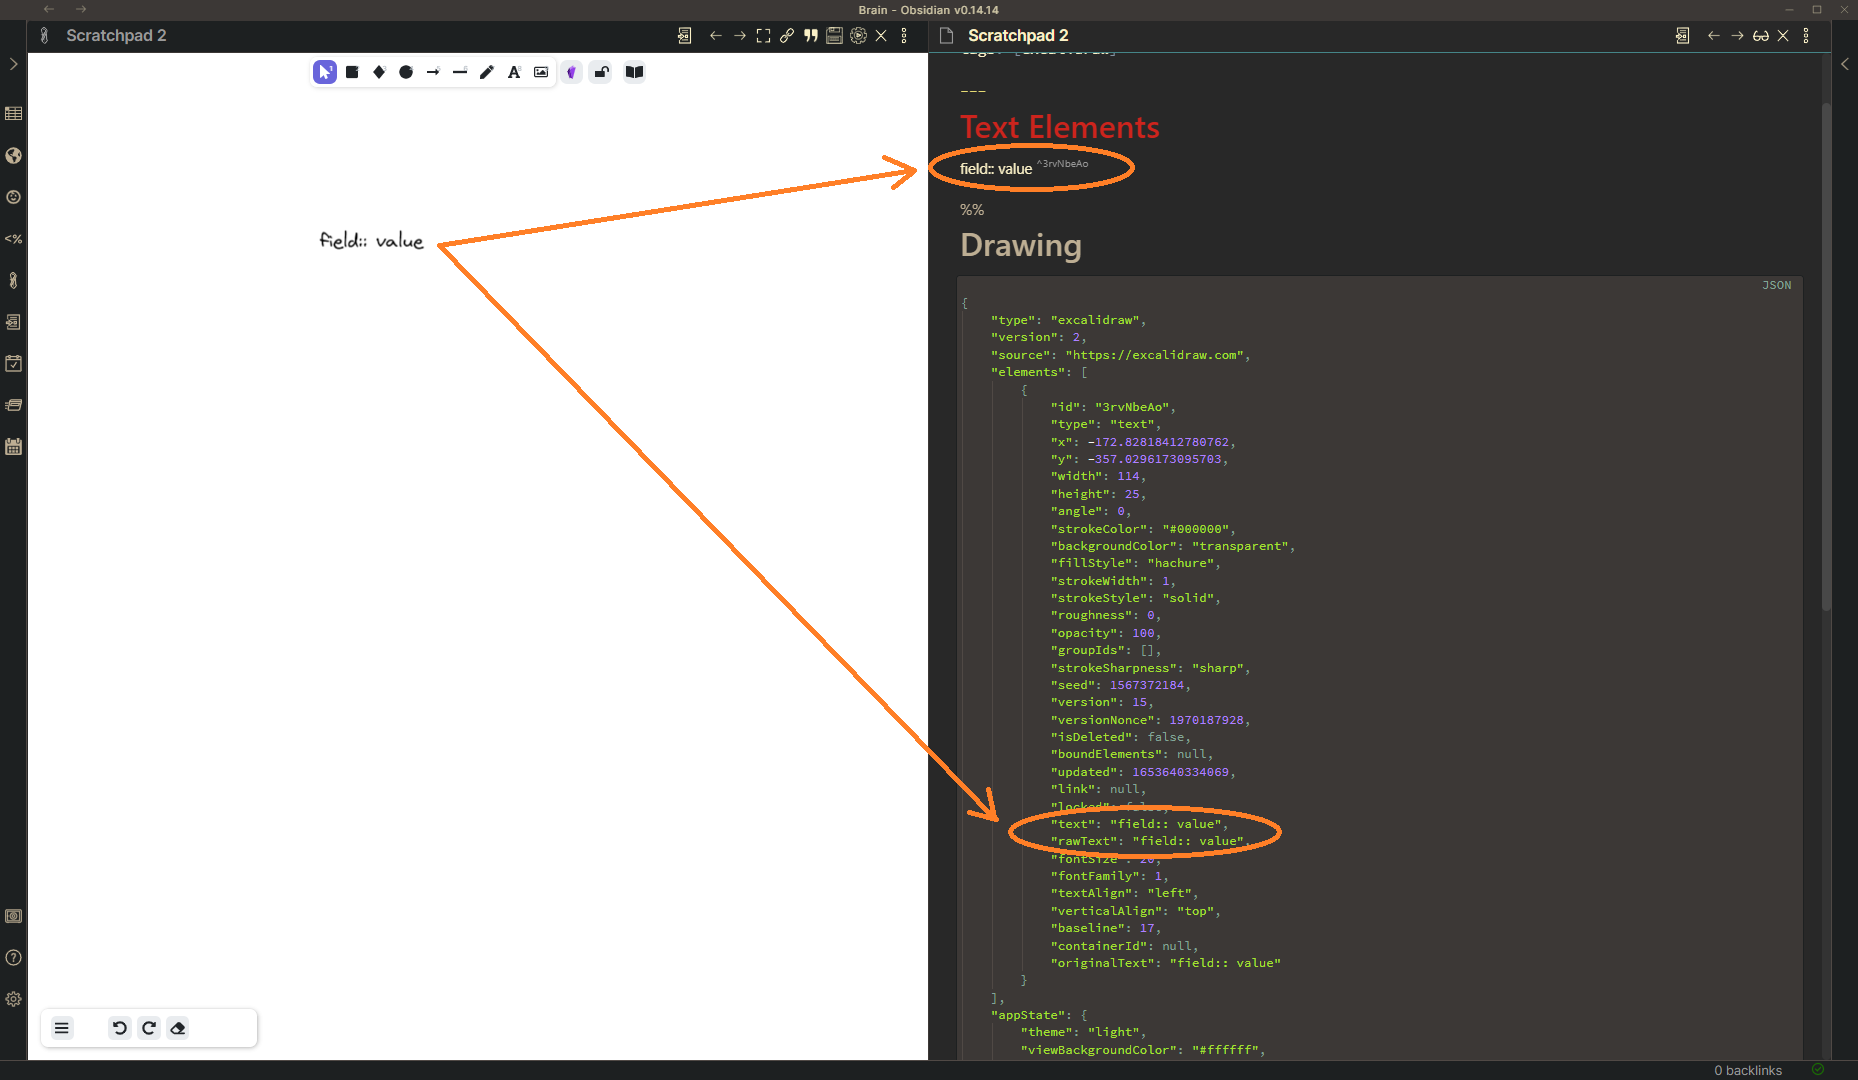This screenshot has height=1080, width=1858.
Task: Open the script engine gear icon
Action: tap(858, 35)
